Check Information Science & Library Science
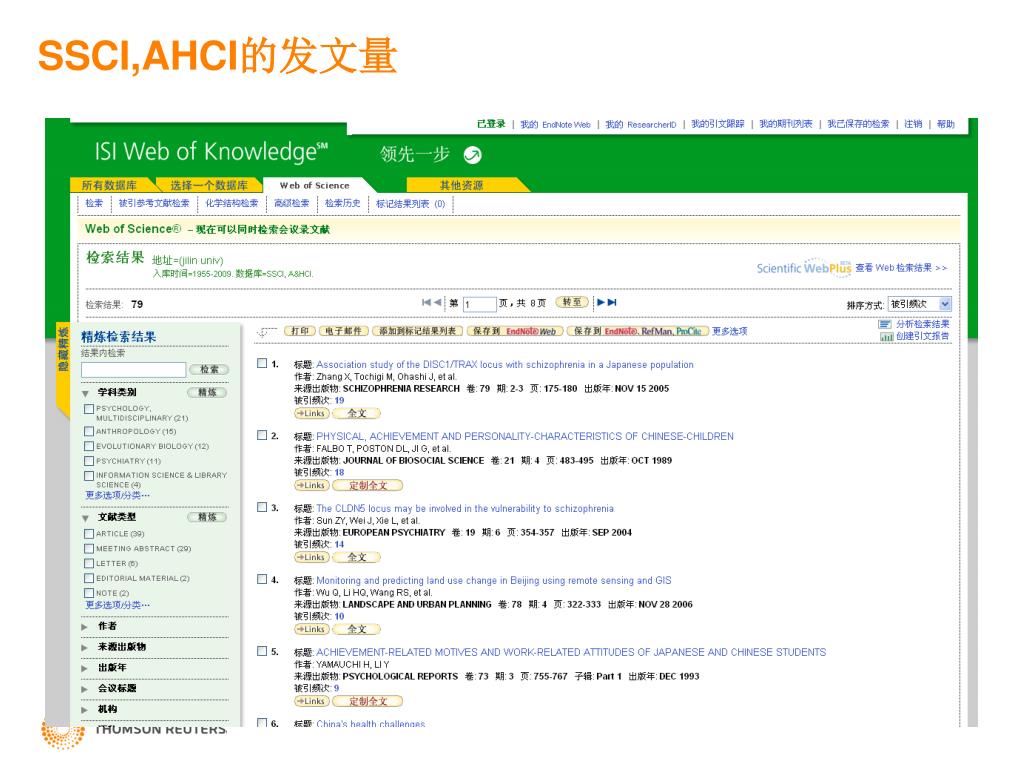The height and width of the screenshot is (768, 1024). point(89,476)
